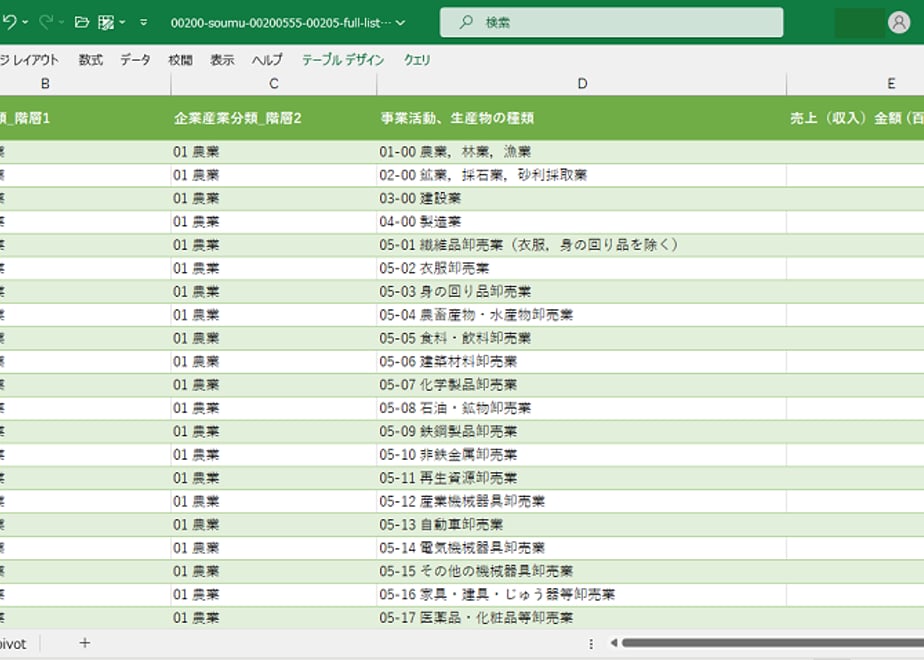
Task: Open the 校閲 ribbon tab
Action: [x=180, y=60]
